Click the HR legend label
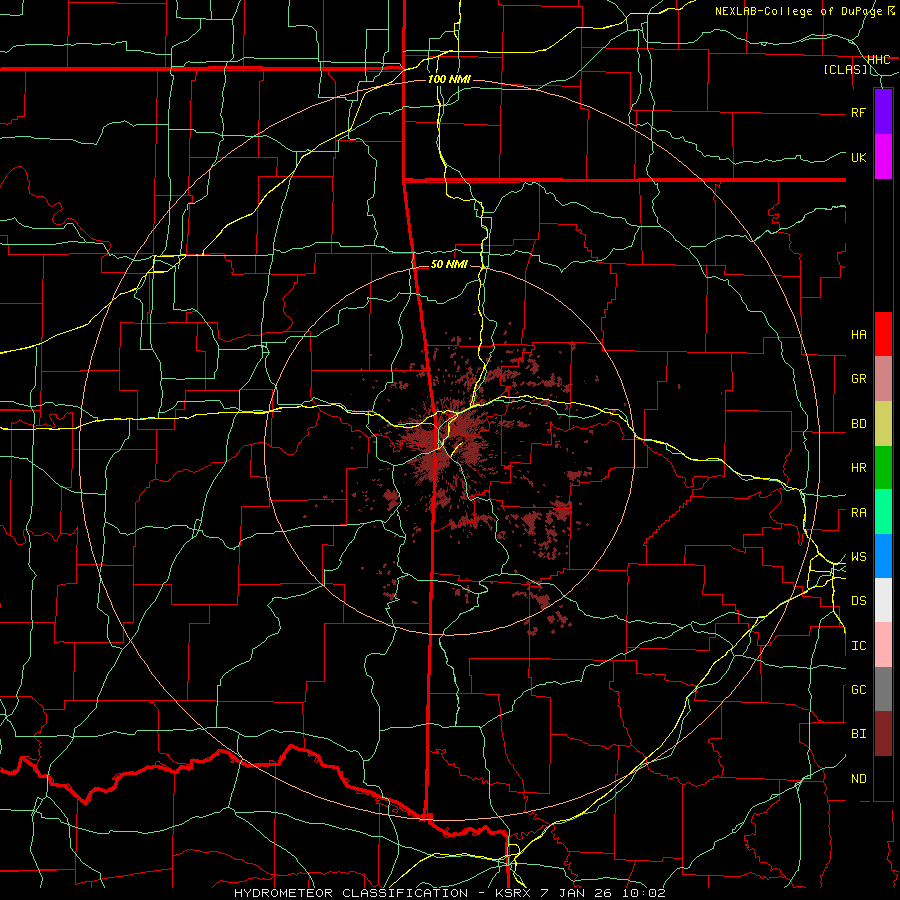 pos(858,468)
